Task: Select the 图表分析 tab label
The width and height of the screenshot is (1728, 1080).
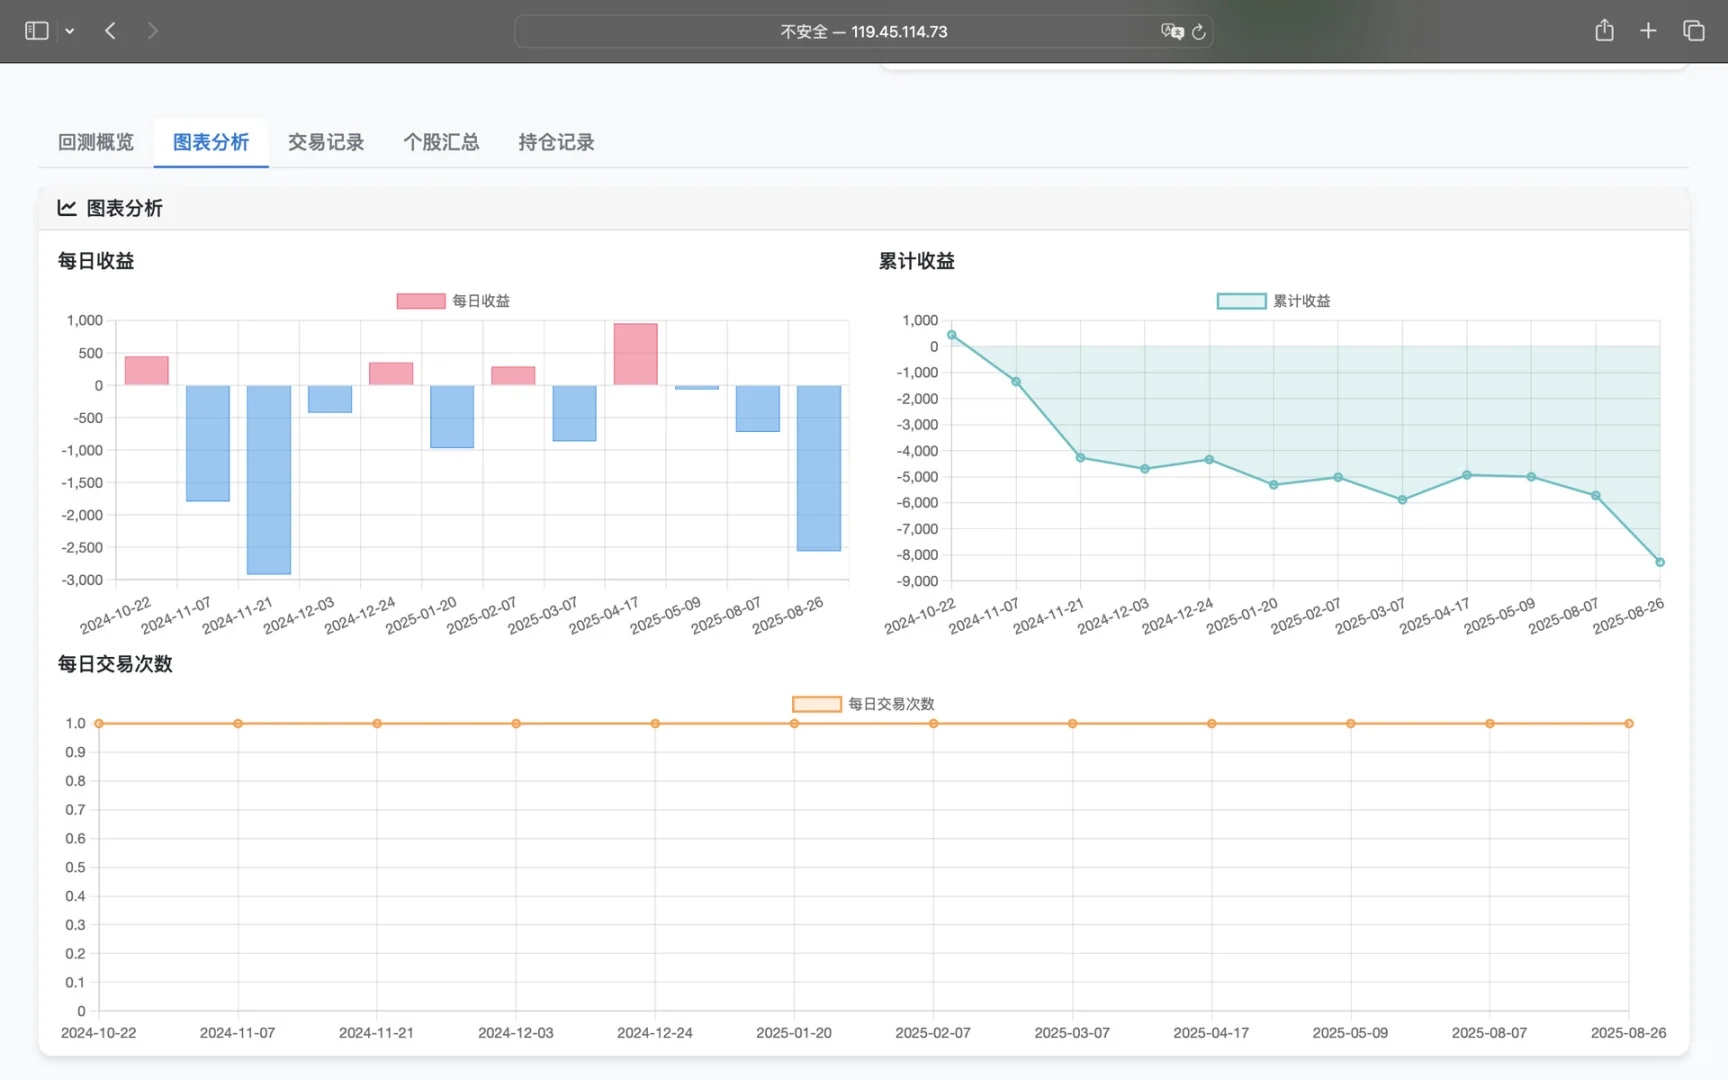Action: tap(210, 142)
